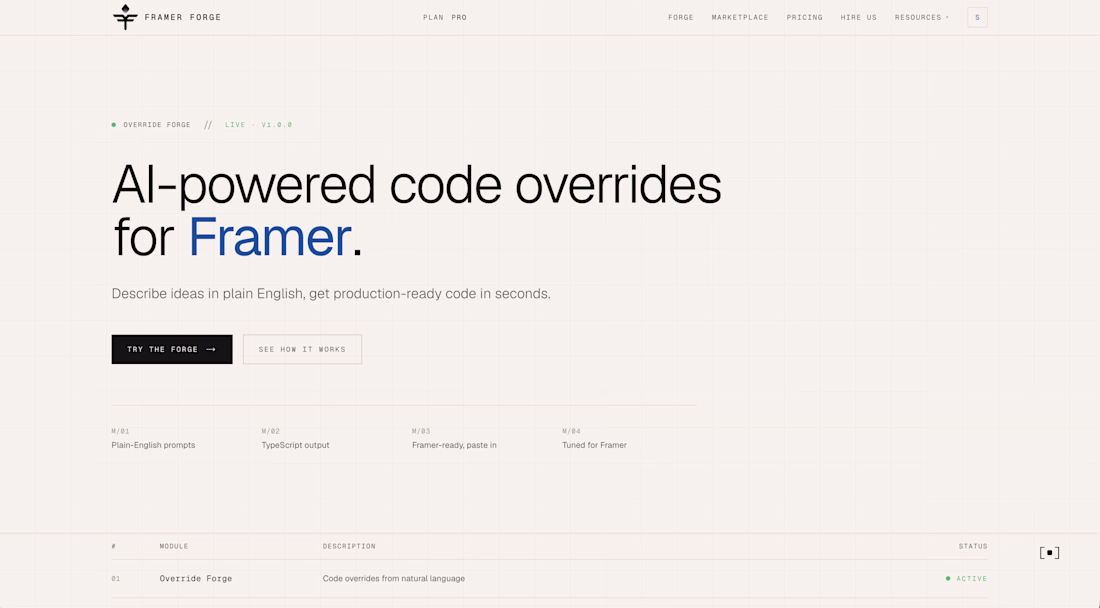The width and height of the screenshot is (1100, 608).
Task: Click Code overrides from natural language description
Action: pyautogui.click(x=394, y=579)
